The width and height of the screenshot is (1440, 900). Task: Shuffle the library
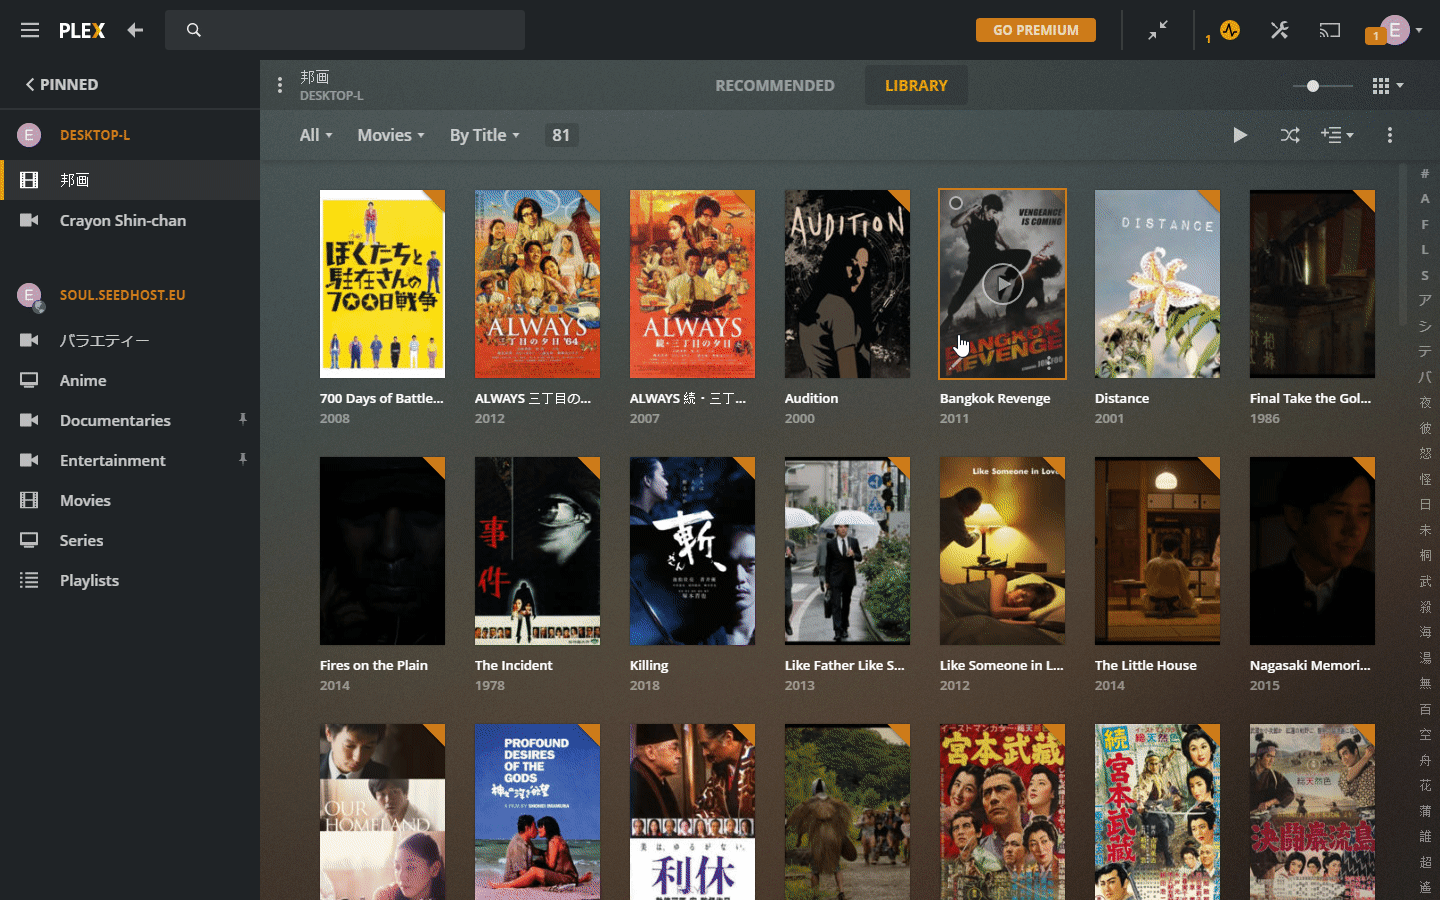(x=1290, y=135)
